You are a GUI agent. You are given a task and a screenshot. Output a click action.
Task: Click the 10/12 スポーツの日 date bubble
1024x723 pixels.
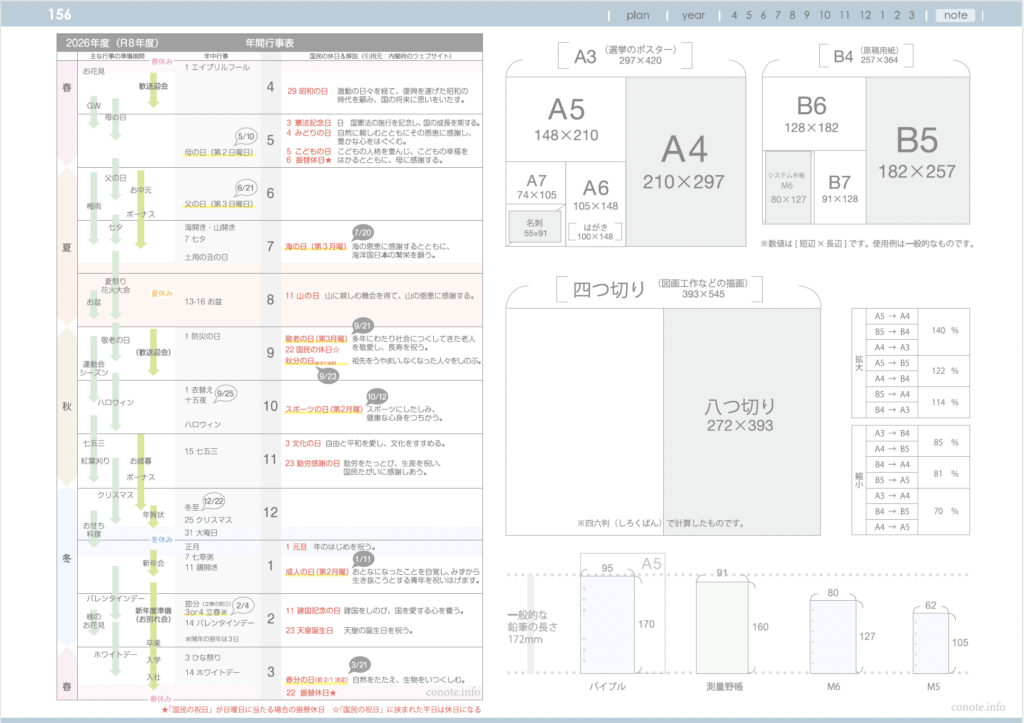(377, 396)
